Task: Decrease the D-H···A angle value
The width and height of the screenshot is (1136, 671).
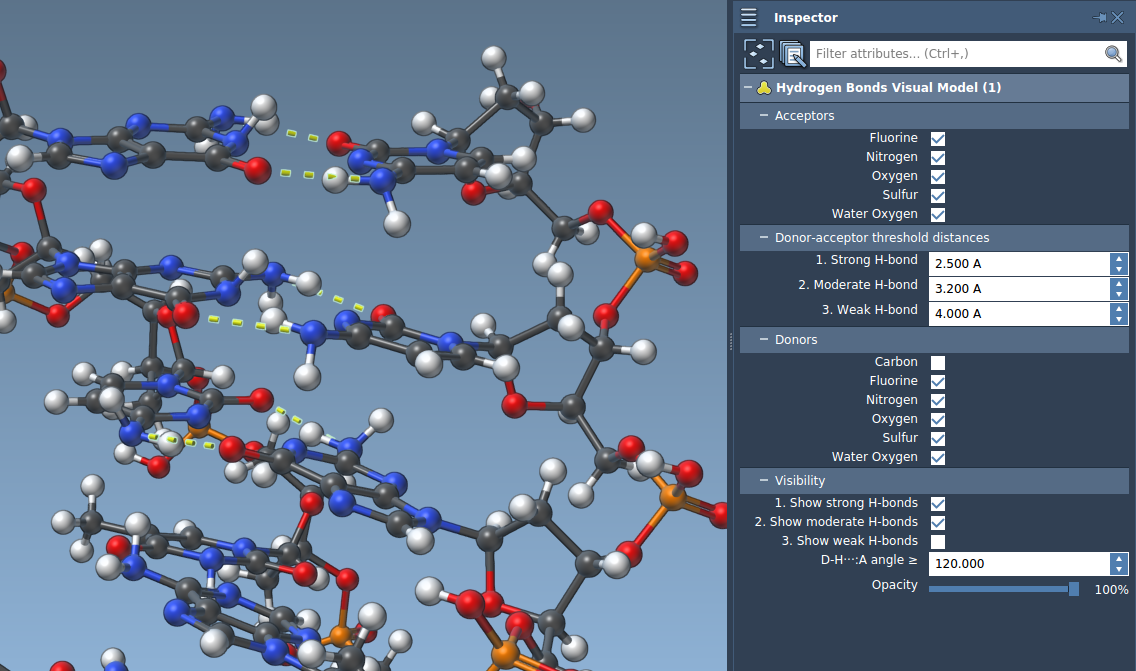Action: click(1119, 569)
